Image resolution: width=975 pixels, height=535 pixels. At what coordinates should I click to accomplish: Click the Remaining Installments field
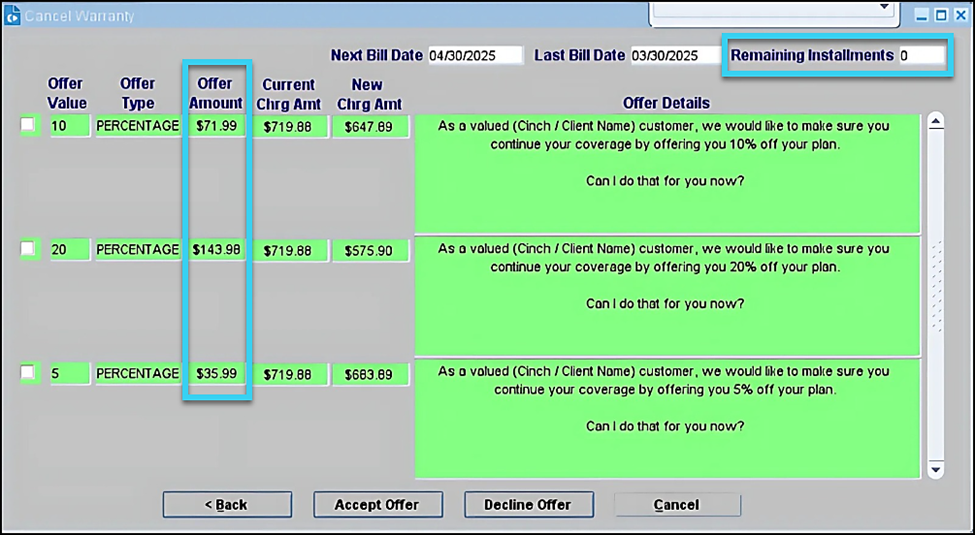click(920, 56)
